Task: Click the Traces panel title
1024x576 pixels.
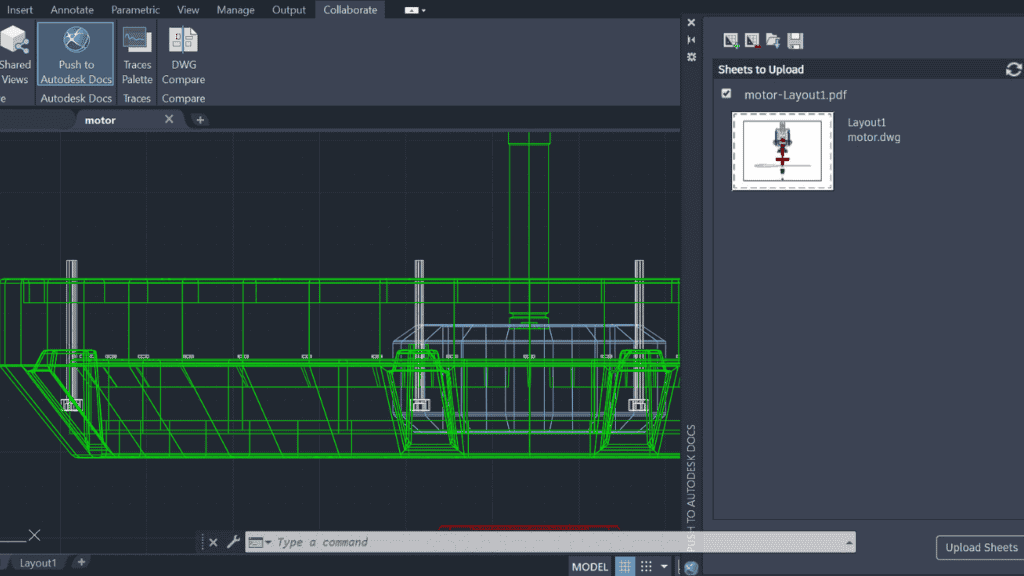Action: pyautogui.click(x=137, y=99)
